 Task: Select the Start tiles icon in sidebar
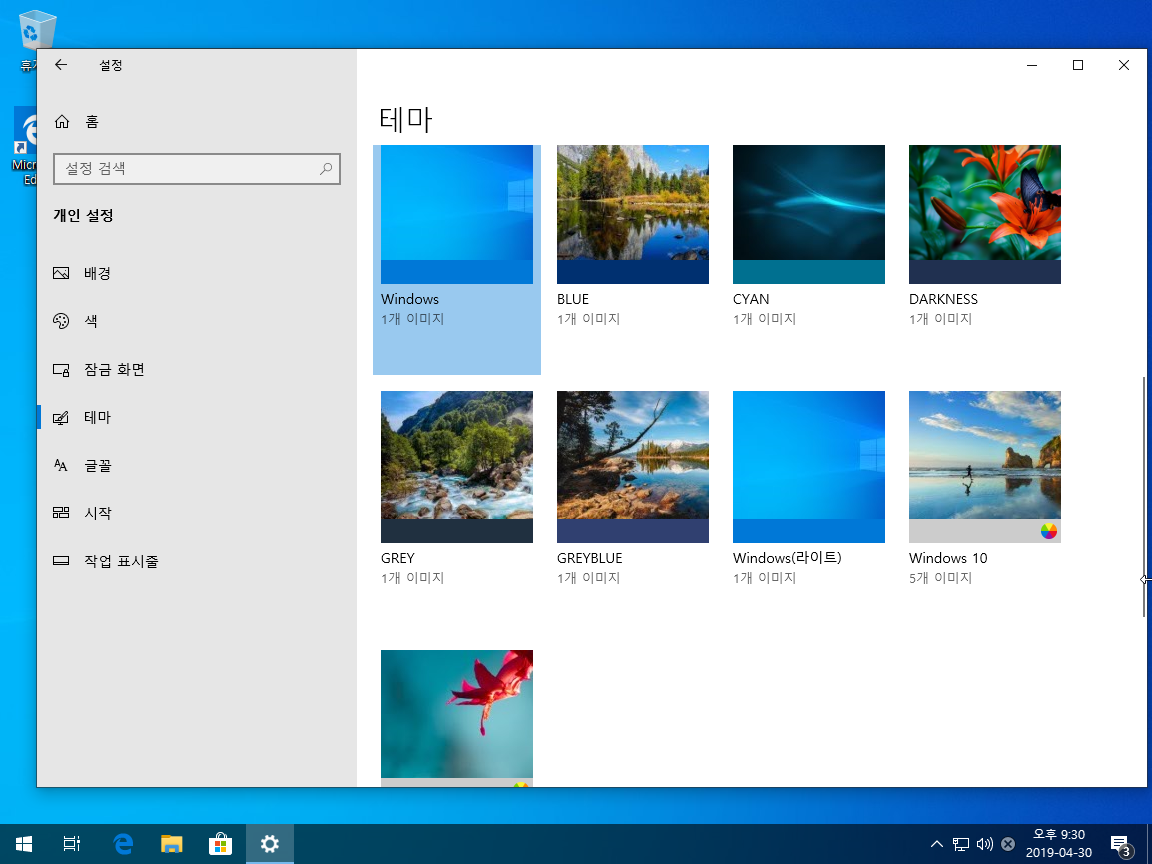coord(61,513)
